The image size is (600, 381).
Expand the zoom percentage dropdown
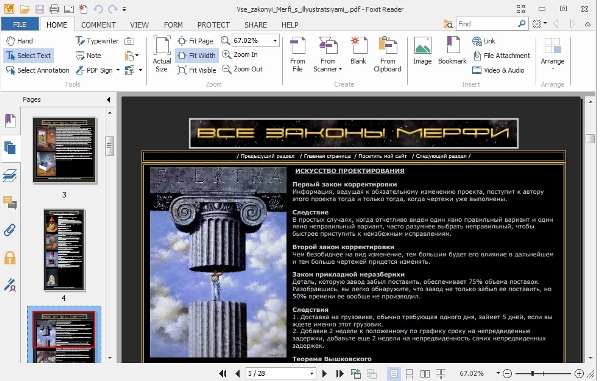275,41
